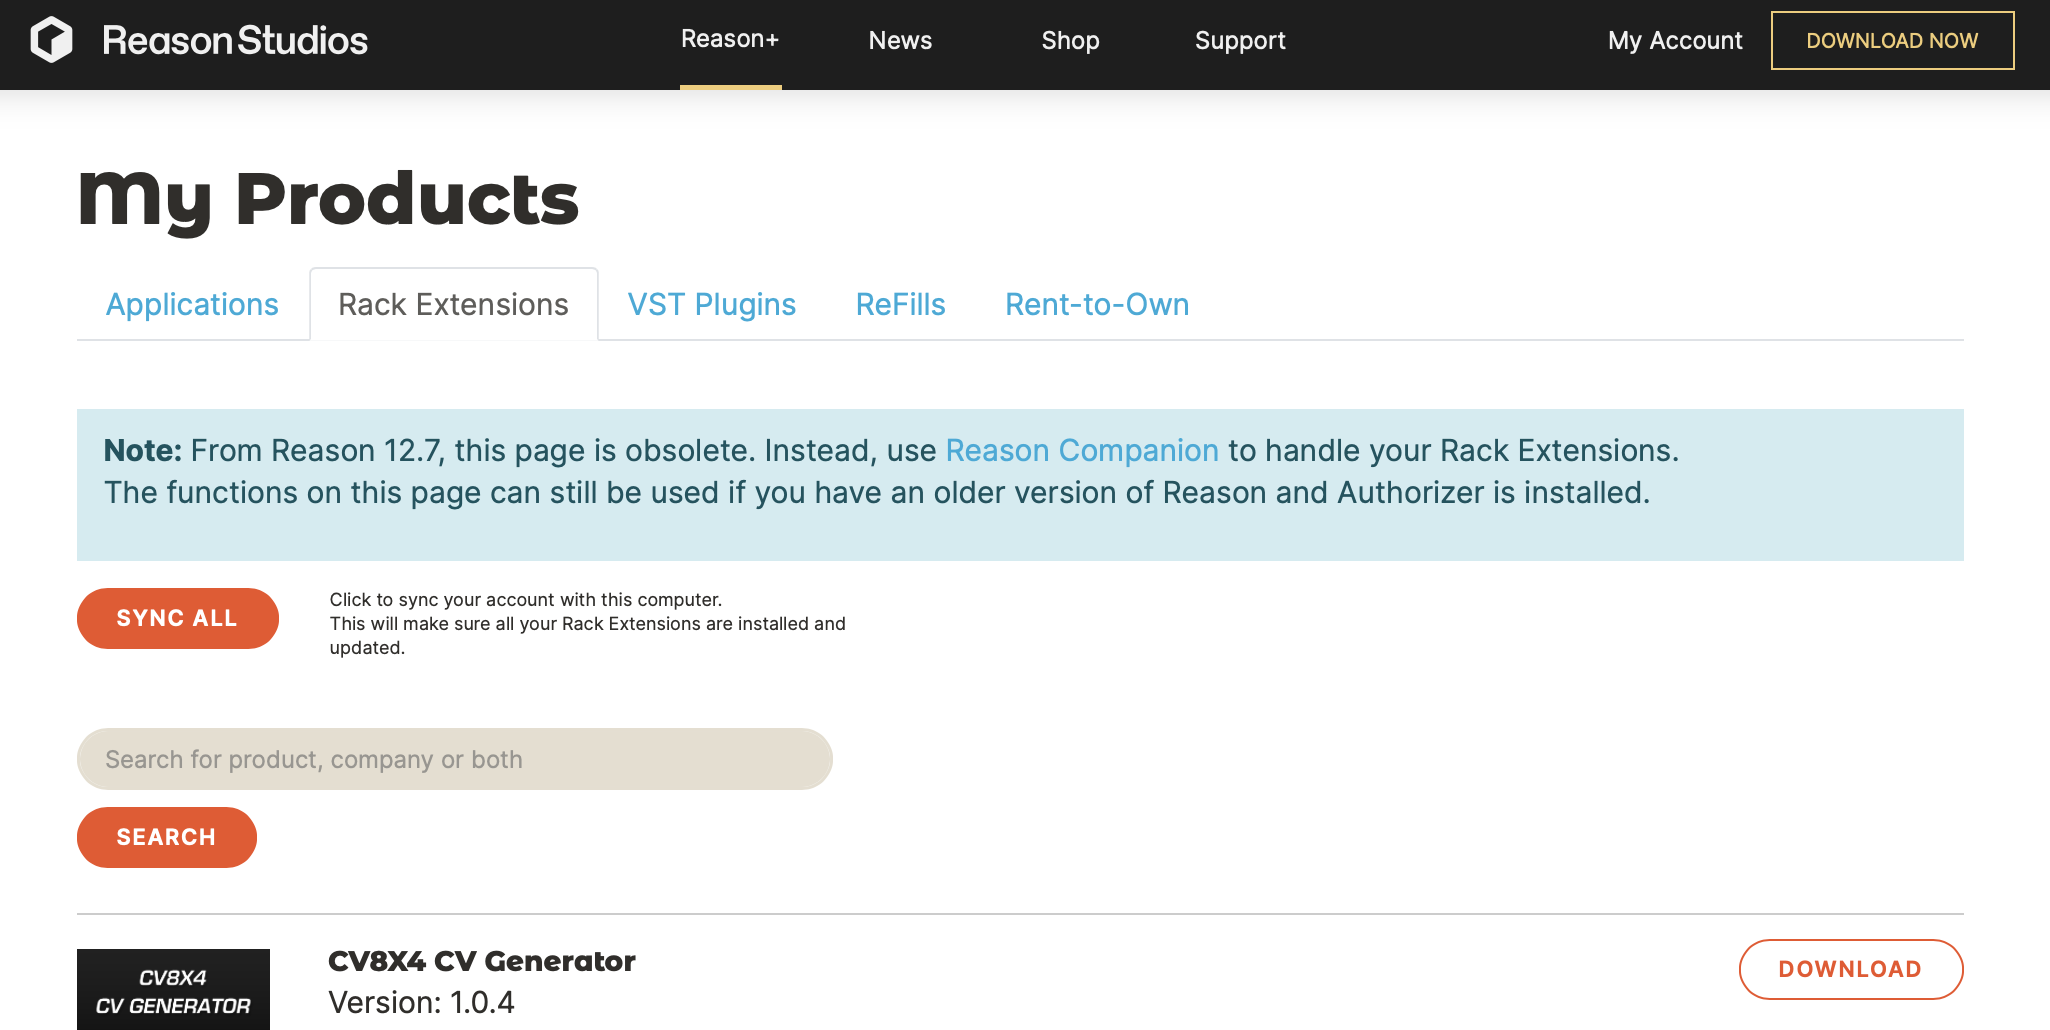Open the Shop menu item
Viewport: 2050px width, 1030px height.
pos(1070,40)
